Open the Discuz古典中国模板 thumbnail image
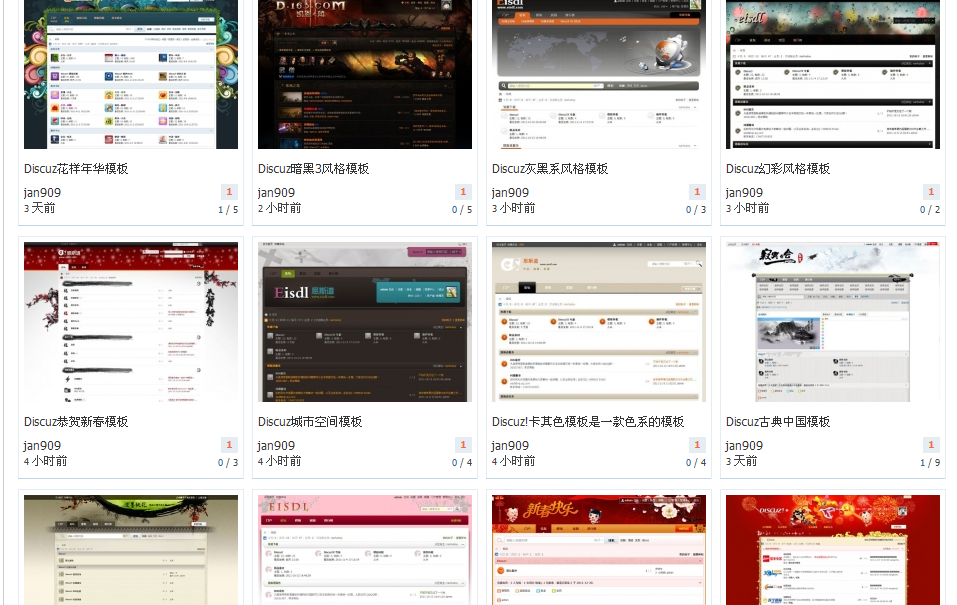Viewport: 957px width, 605px height. click(x=832, y=322)
